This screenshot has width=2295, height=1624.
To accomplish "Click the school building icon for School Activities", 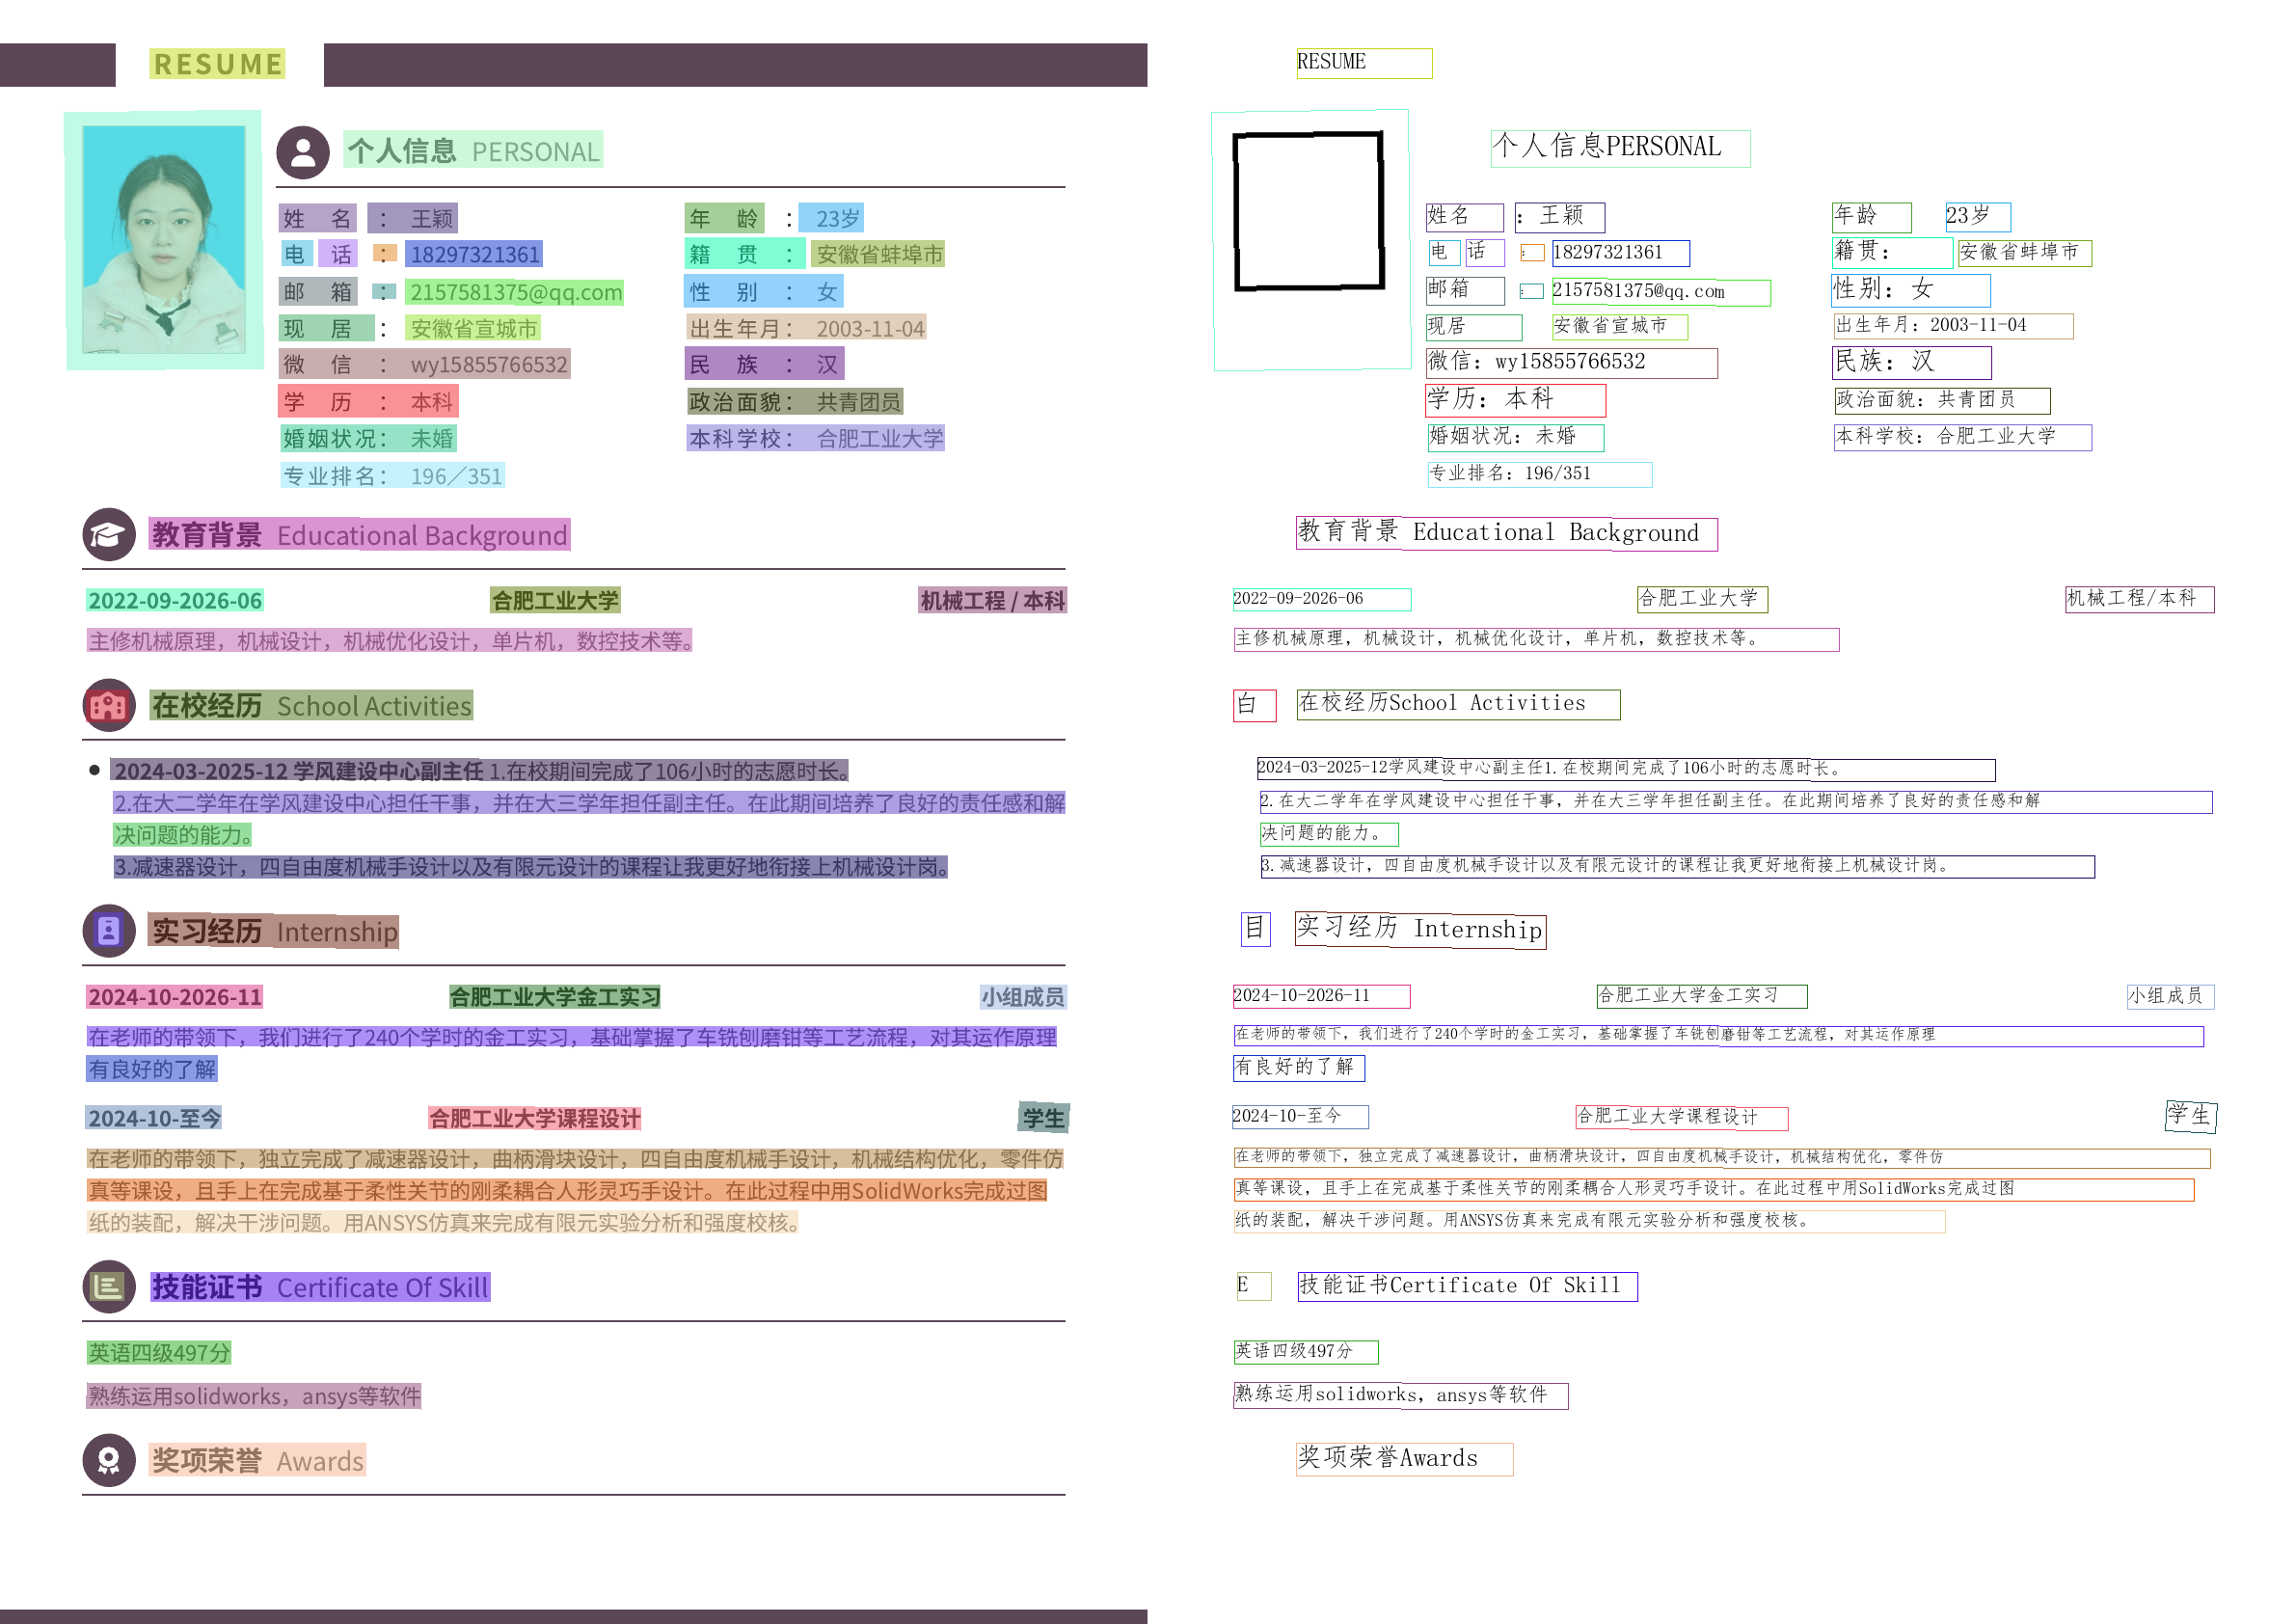I will pos(109,706).
